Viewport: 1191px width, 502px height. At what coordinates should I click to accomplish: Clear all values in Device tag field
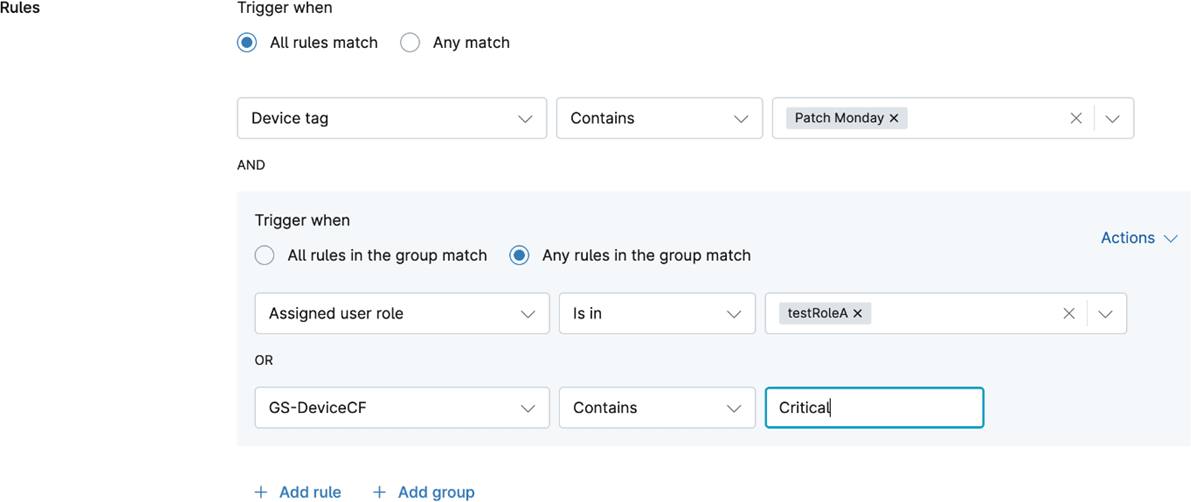click(1076, 118)
